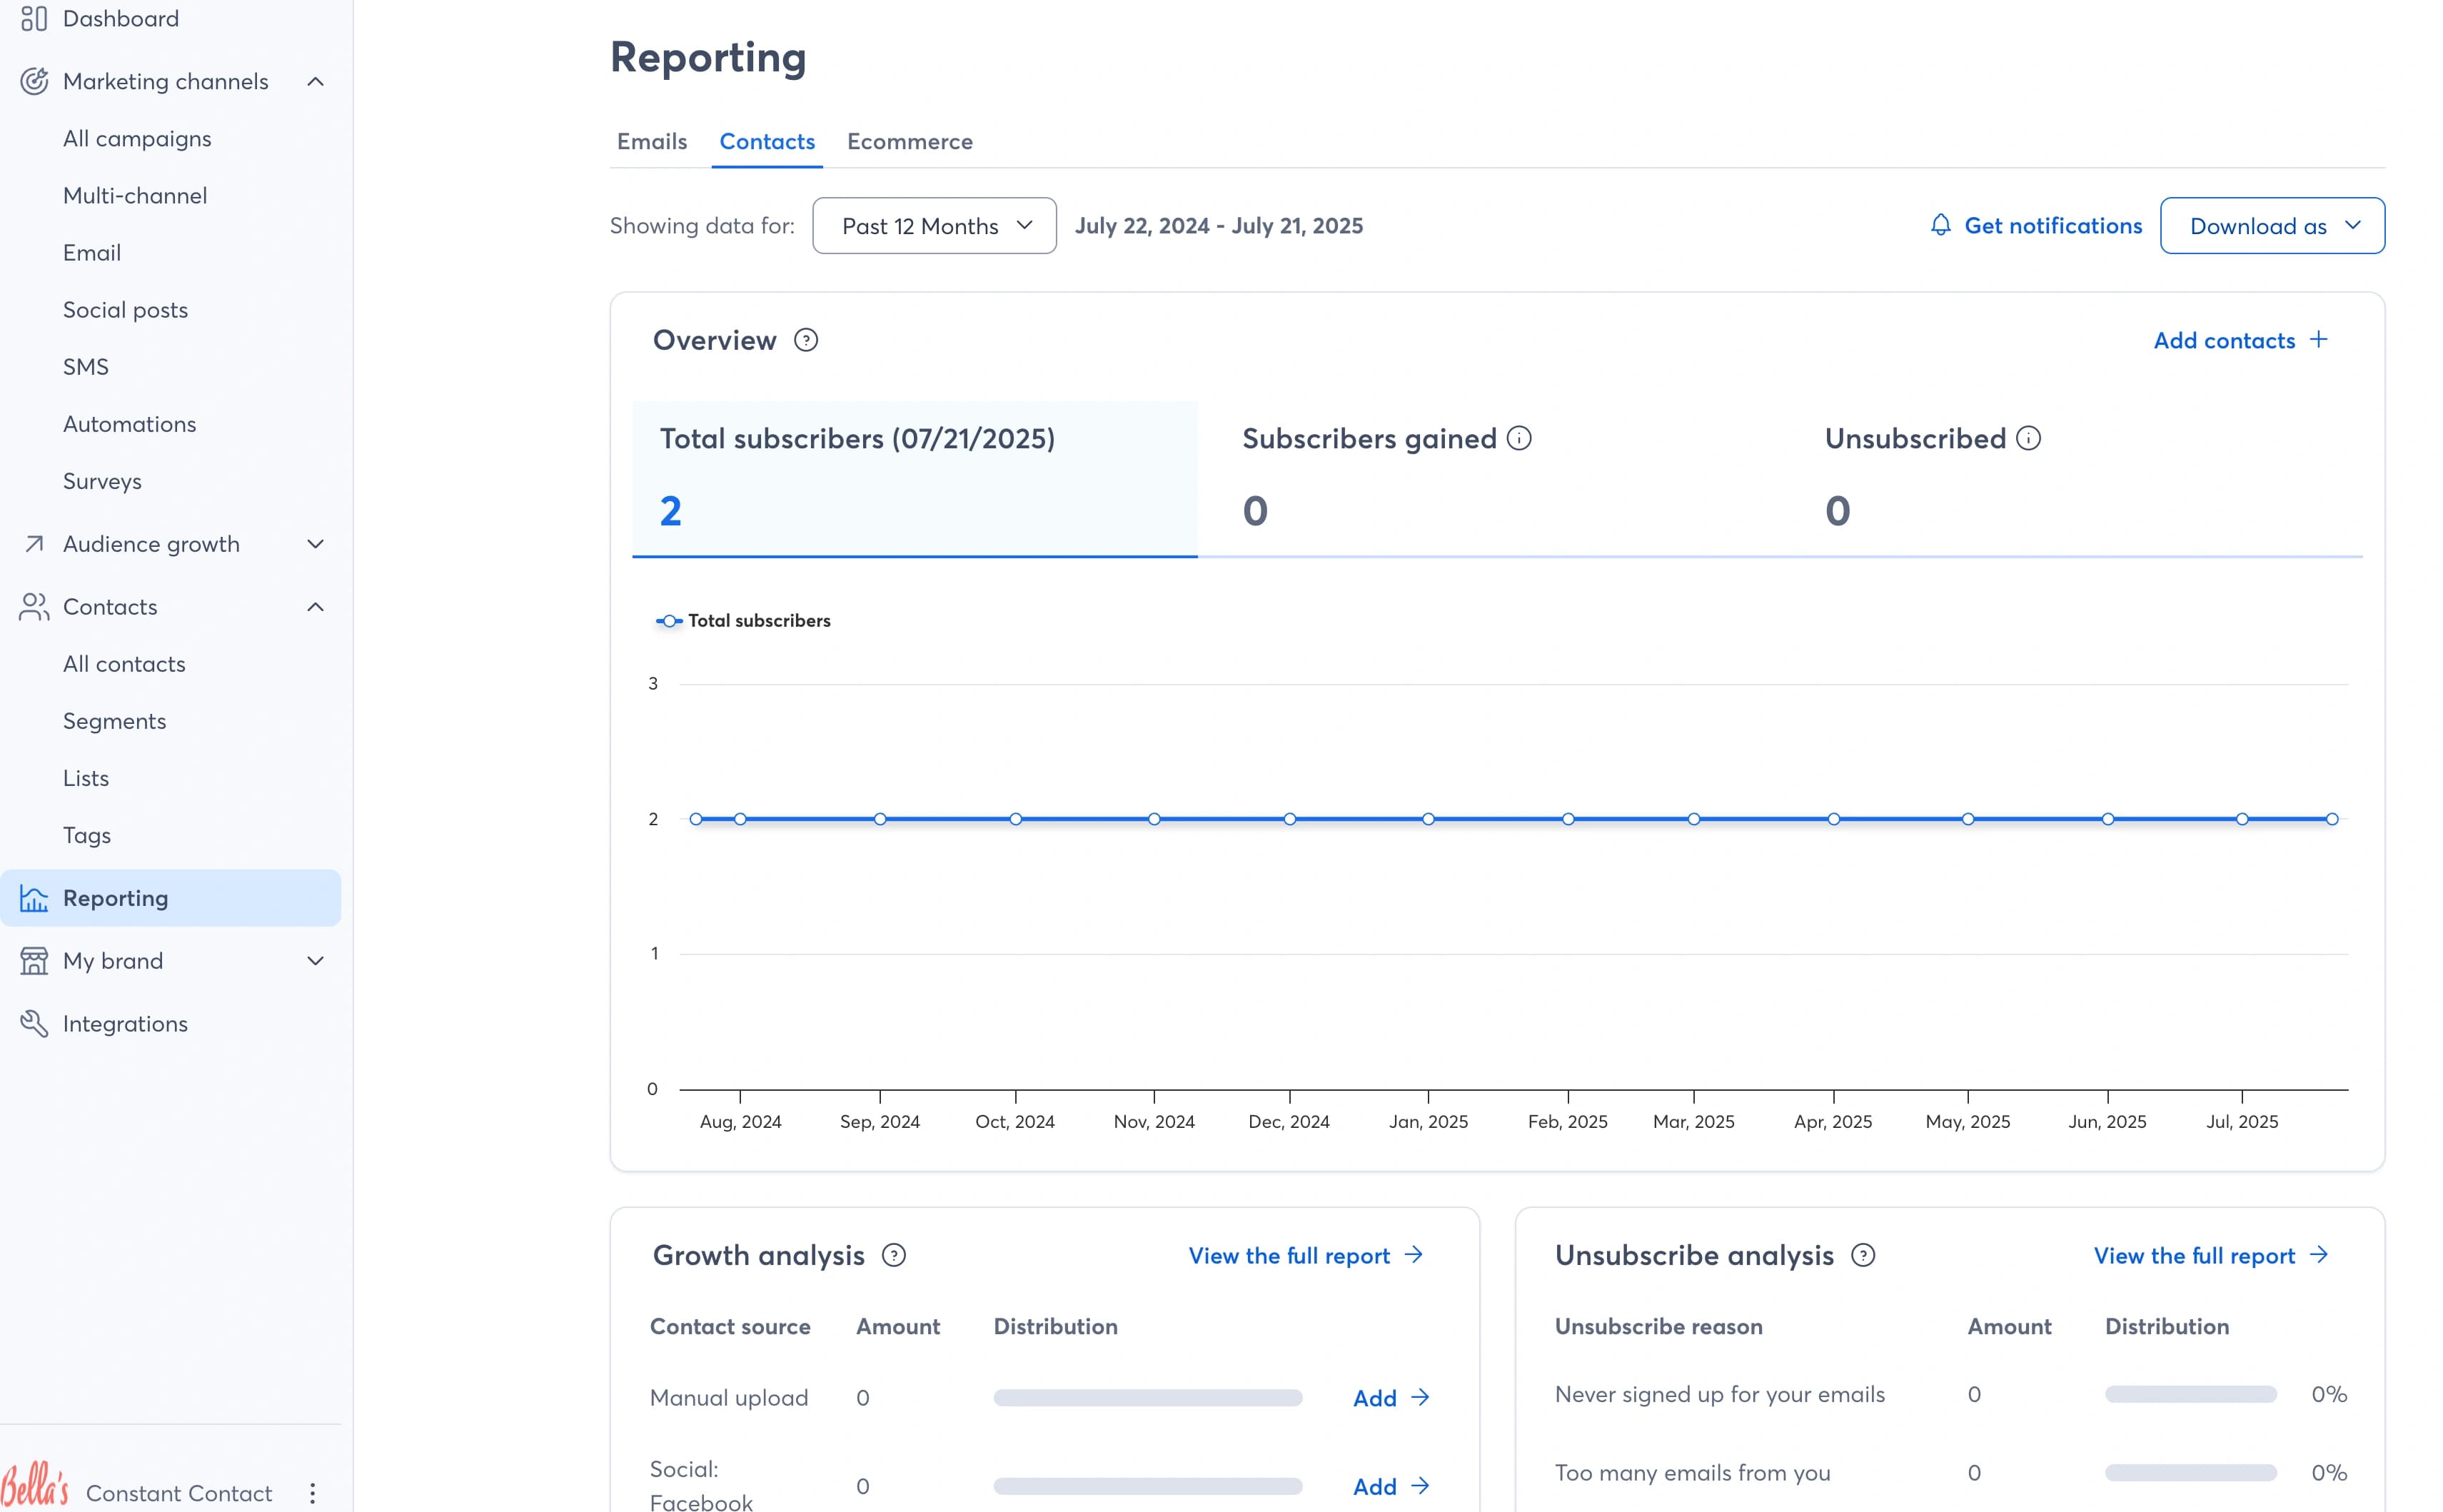Click the Jan, 2025 chart data point
Screen dimensions: 2443x1512
pos(1428,819)
